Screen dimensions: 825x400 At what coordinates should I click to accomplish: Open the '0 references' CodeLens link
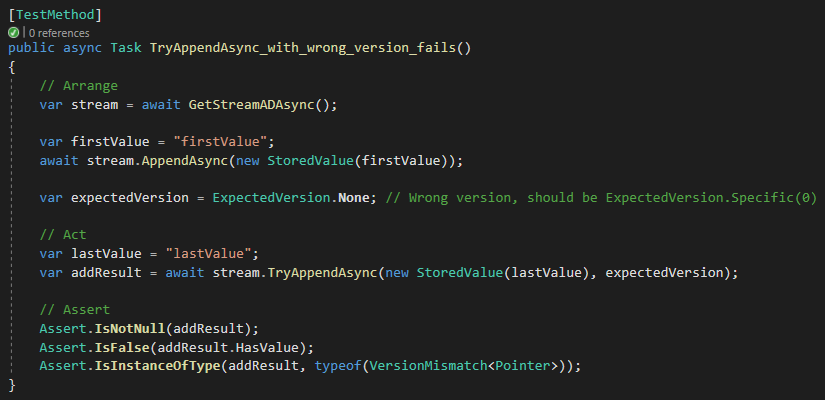coord(59,33)
